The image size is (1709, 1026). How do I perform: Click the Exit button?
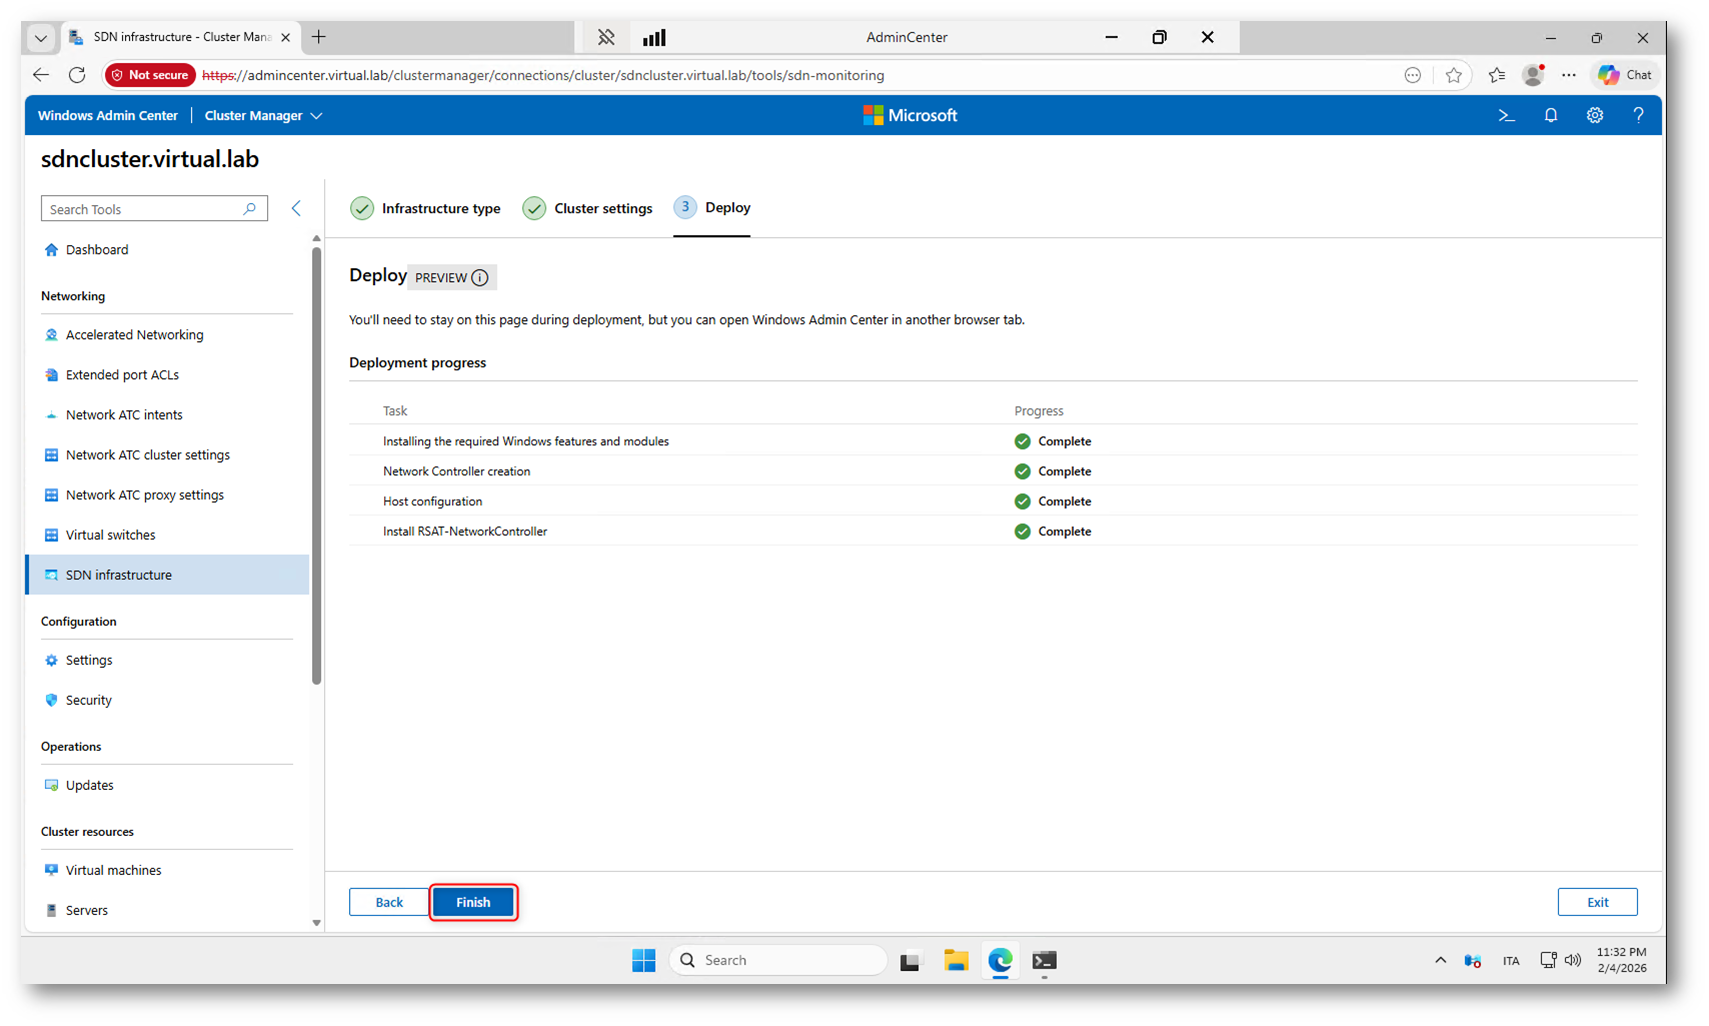tap(1597, 902)
